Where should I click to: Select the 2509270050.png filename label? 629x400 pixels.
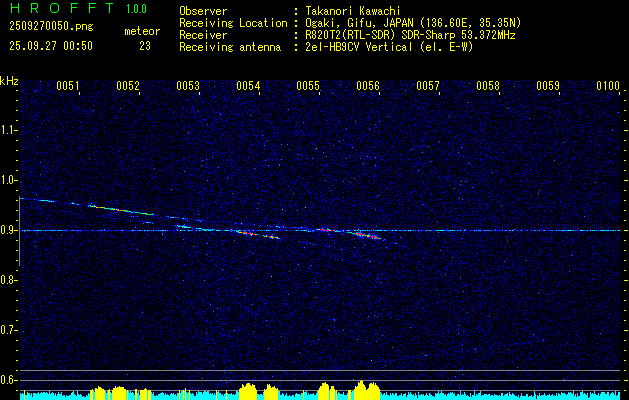click(51, 26)
